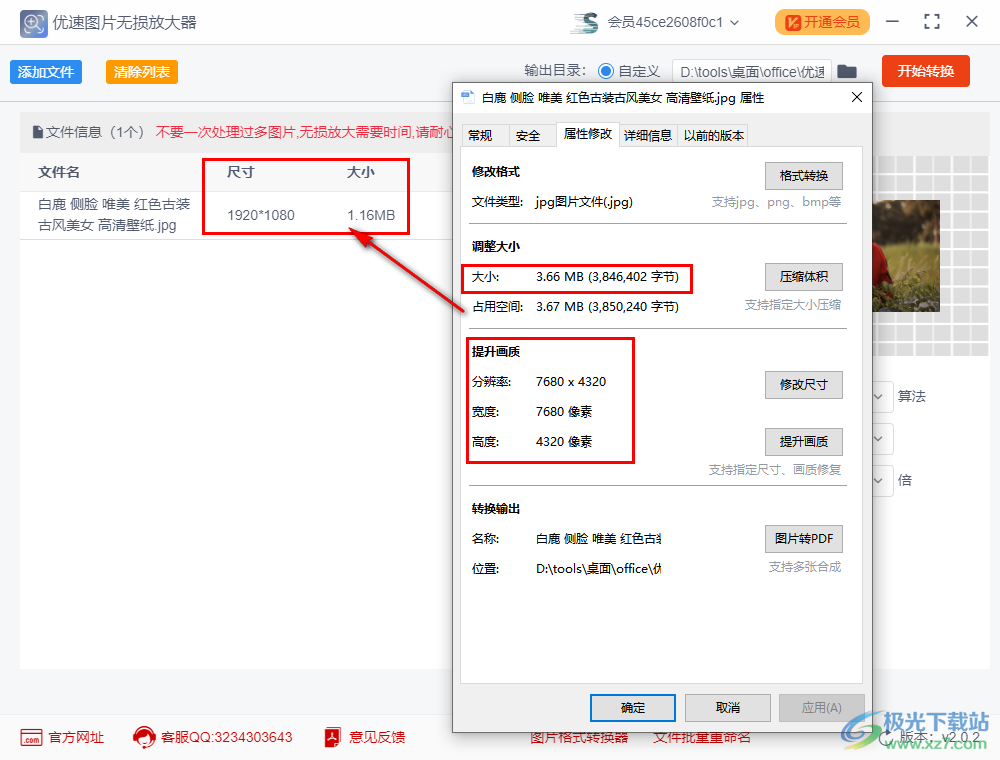Click the 文件信息 document icon above the file list

pyautogui.click(x=38, y=131)
